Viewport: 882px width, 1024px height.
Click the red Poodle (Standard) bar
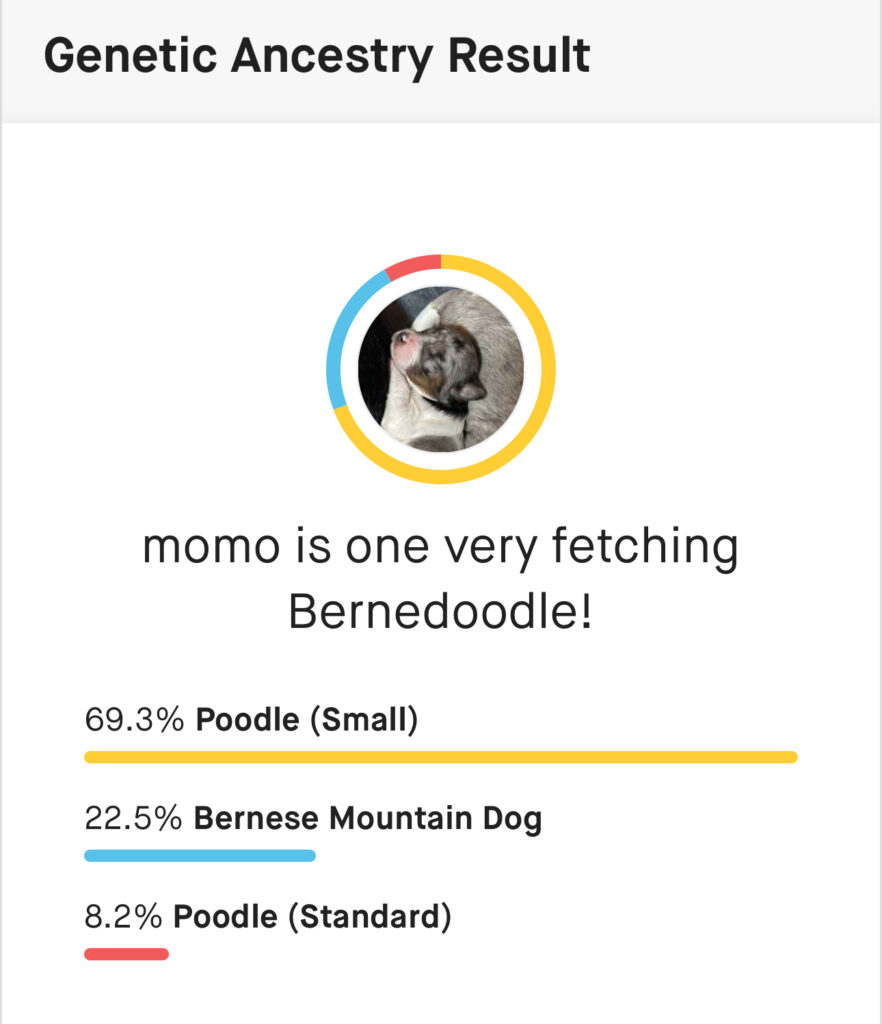pos(126,954)
